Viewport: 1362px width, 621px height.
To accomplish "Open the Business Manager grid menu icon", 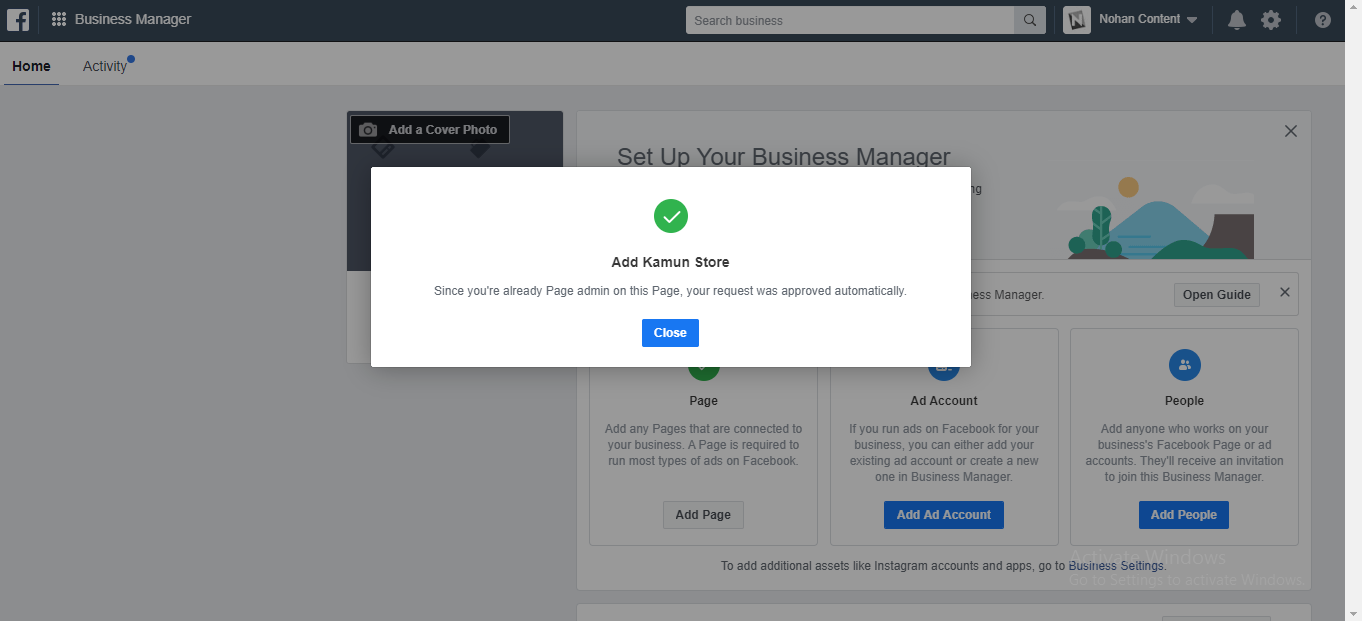I will pyautogui.click(x=59, y=20).
